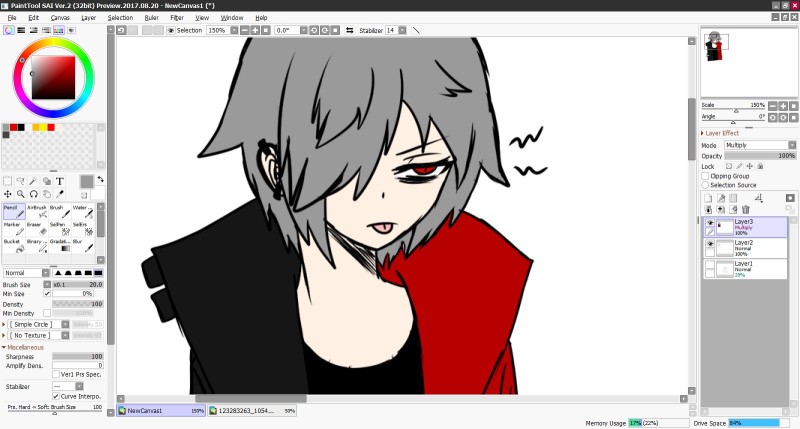Screen dimensions: 800x429
Task: Swap foreground and background colors
Action: 101,179
